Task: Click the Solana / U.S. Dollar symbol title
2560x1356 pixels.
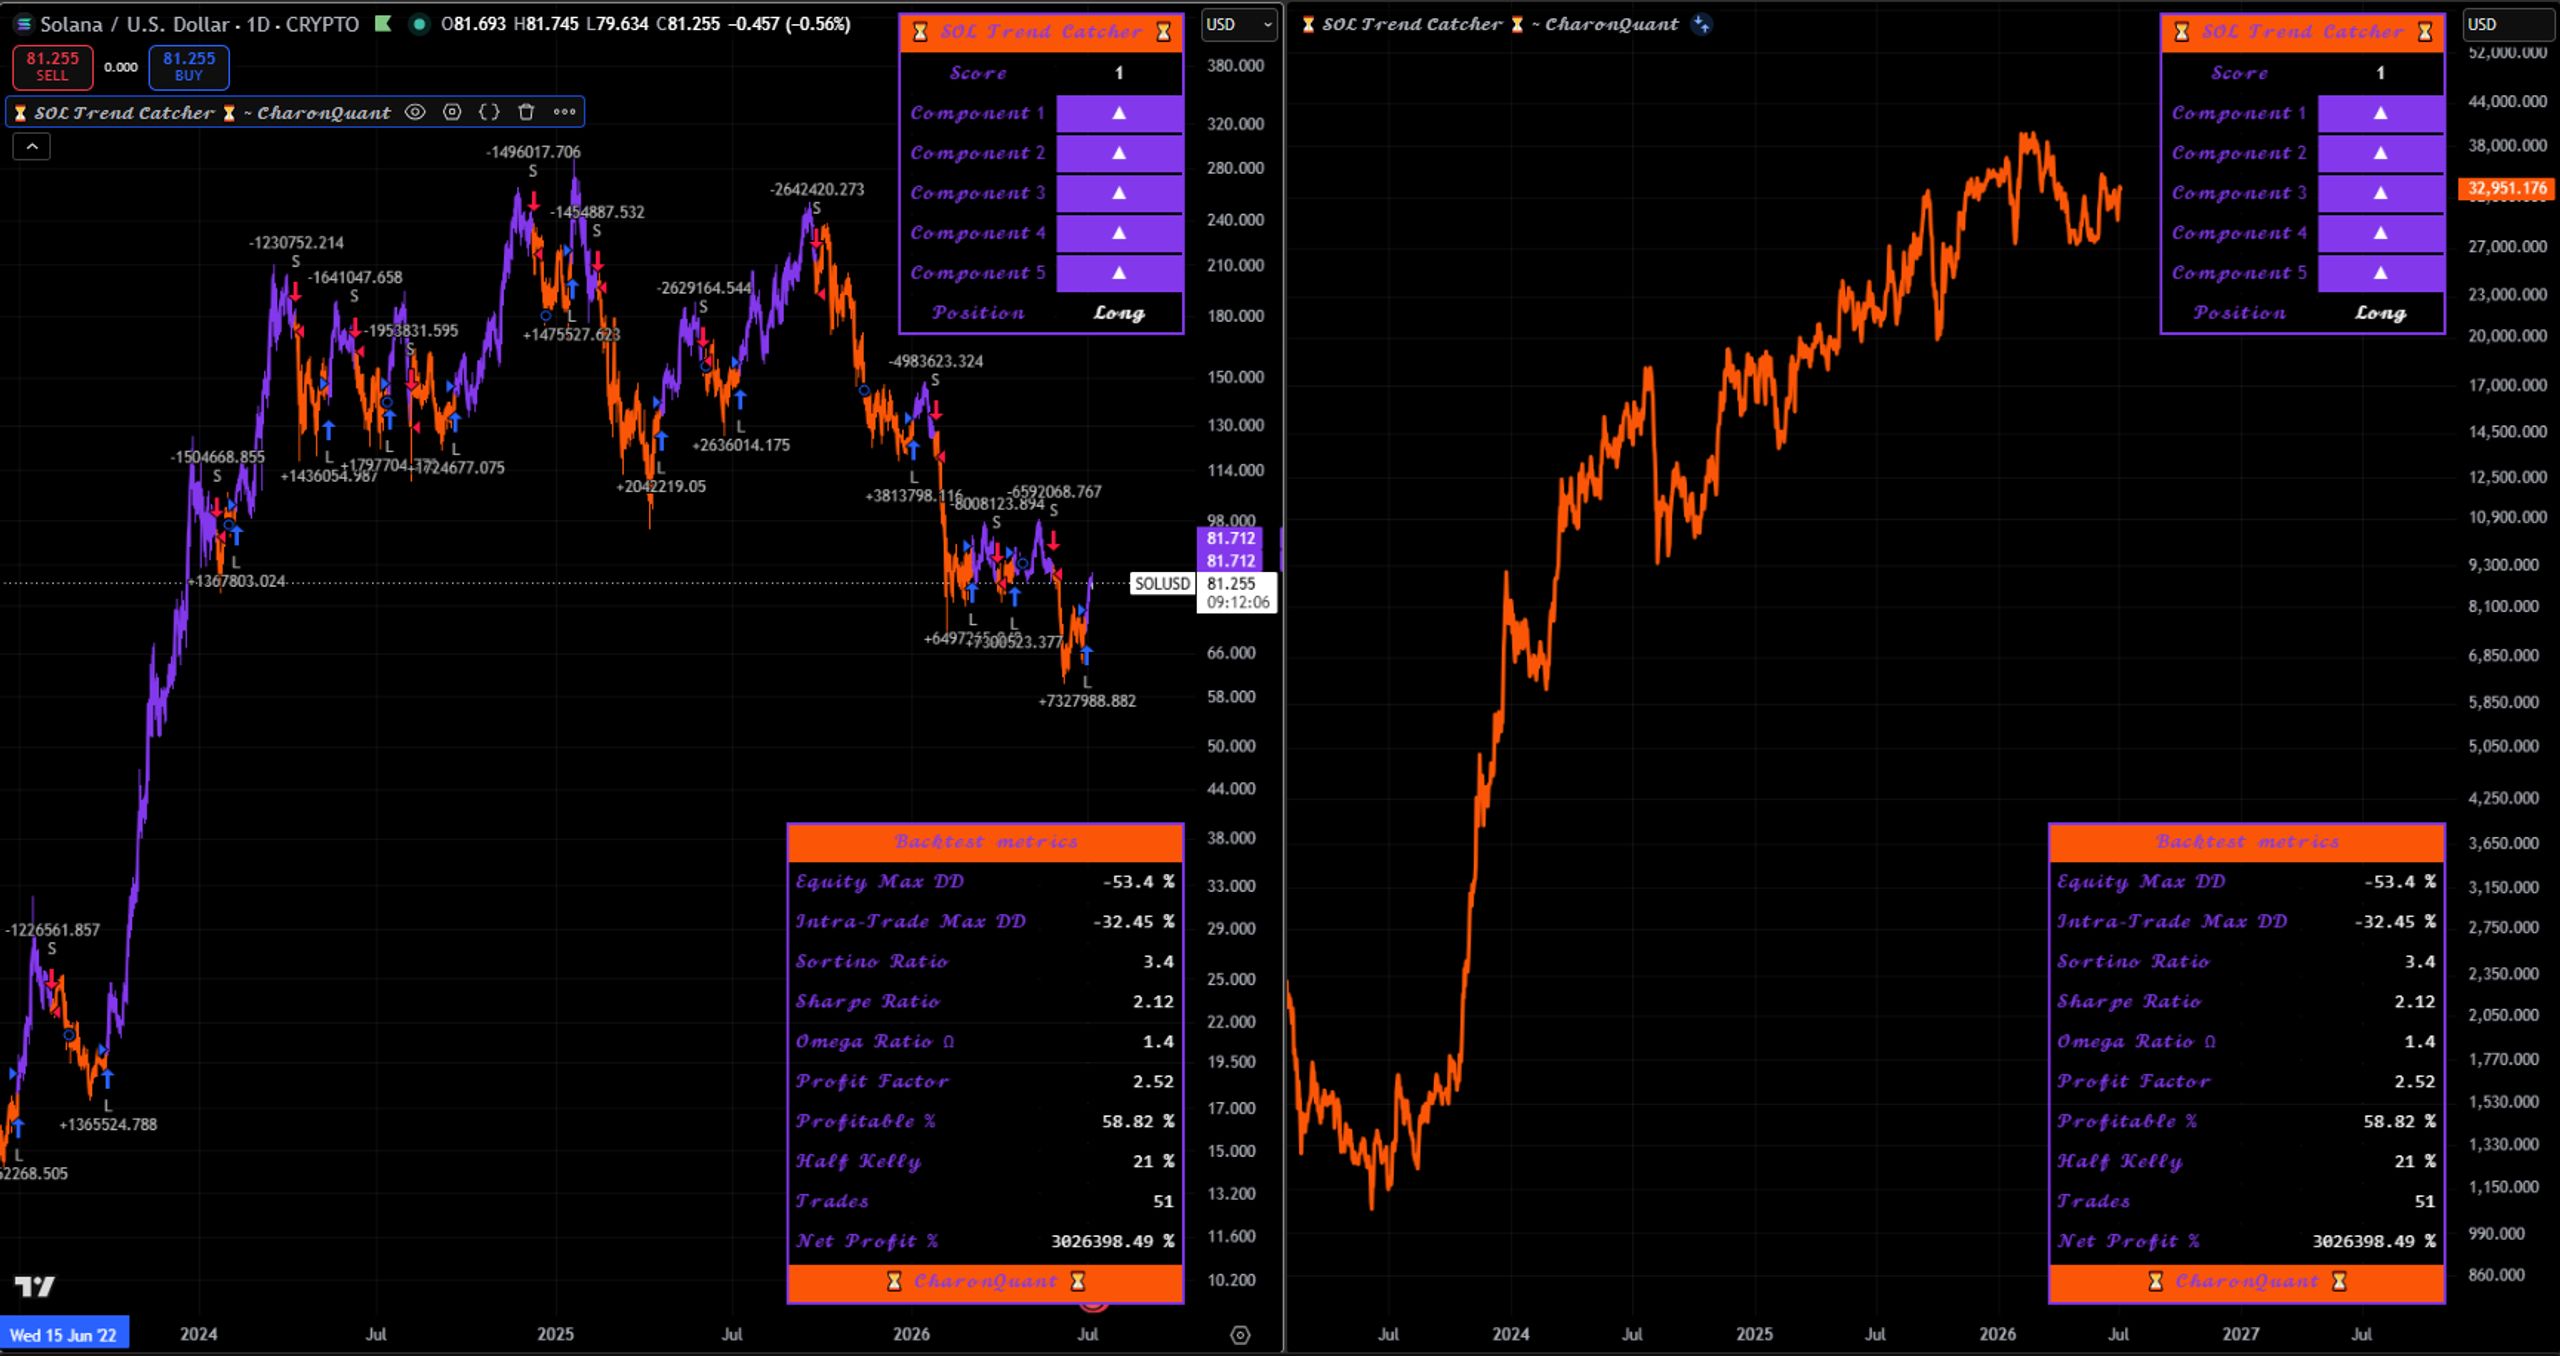Action: [x=135, y=24]
